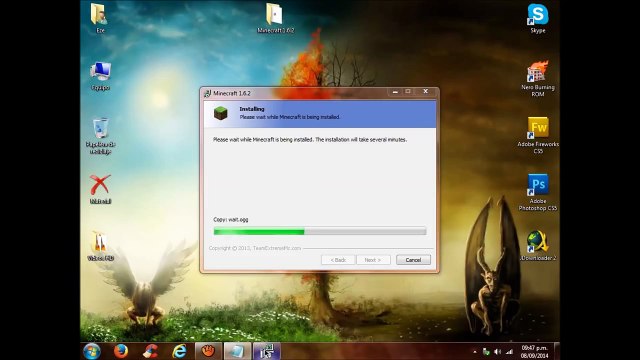Open CCleaner from the taskbar

pyautogui.click(x=150, y=351)
